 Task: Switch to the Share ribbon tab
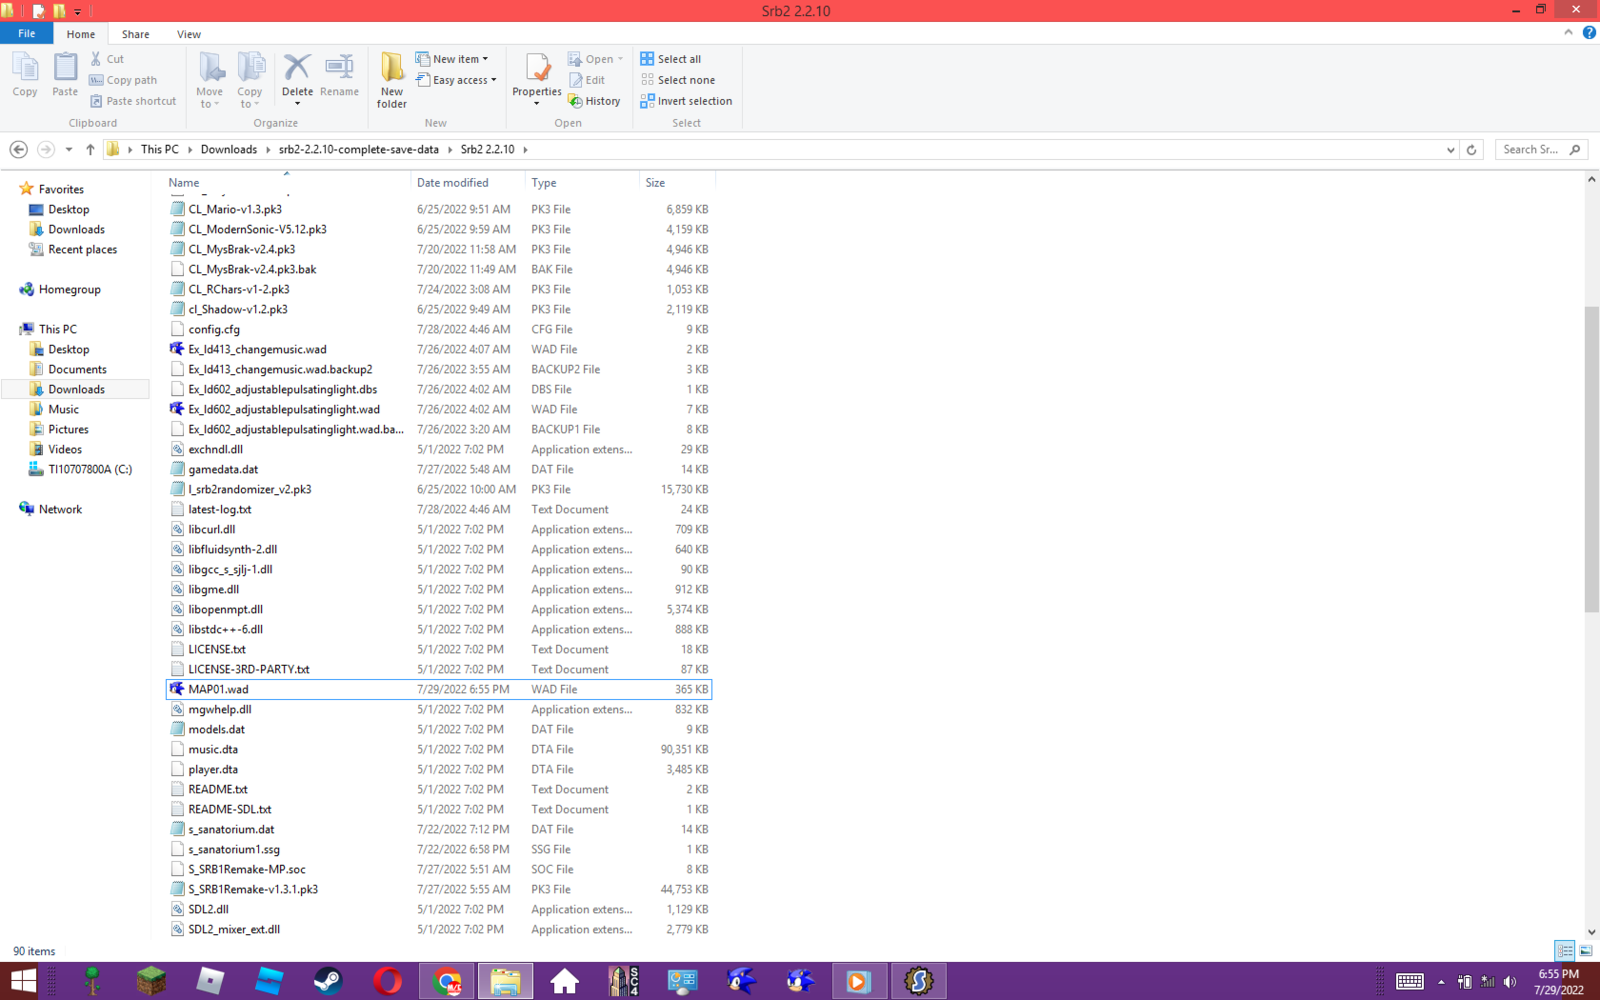[x=136, y=34]
